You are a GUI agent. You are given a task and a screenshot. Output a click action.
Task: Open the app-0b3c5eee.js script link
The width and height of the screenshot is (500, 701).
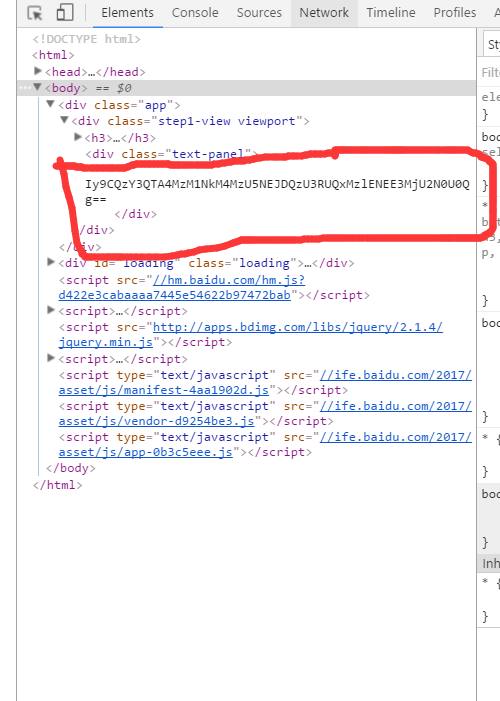[x=265, y=444]
